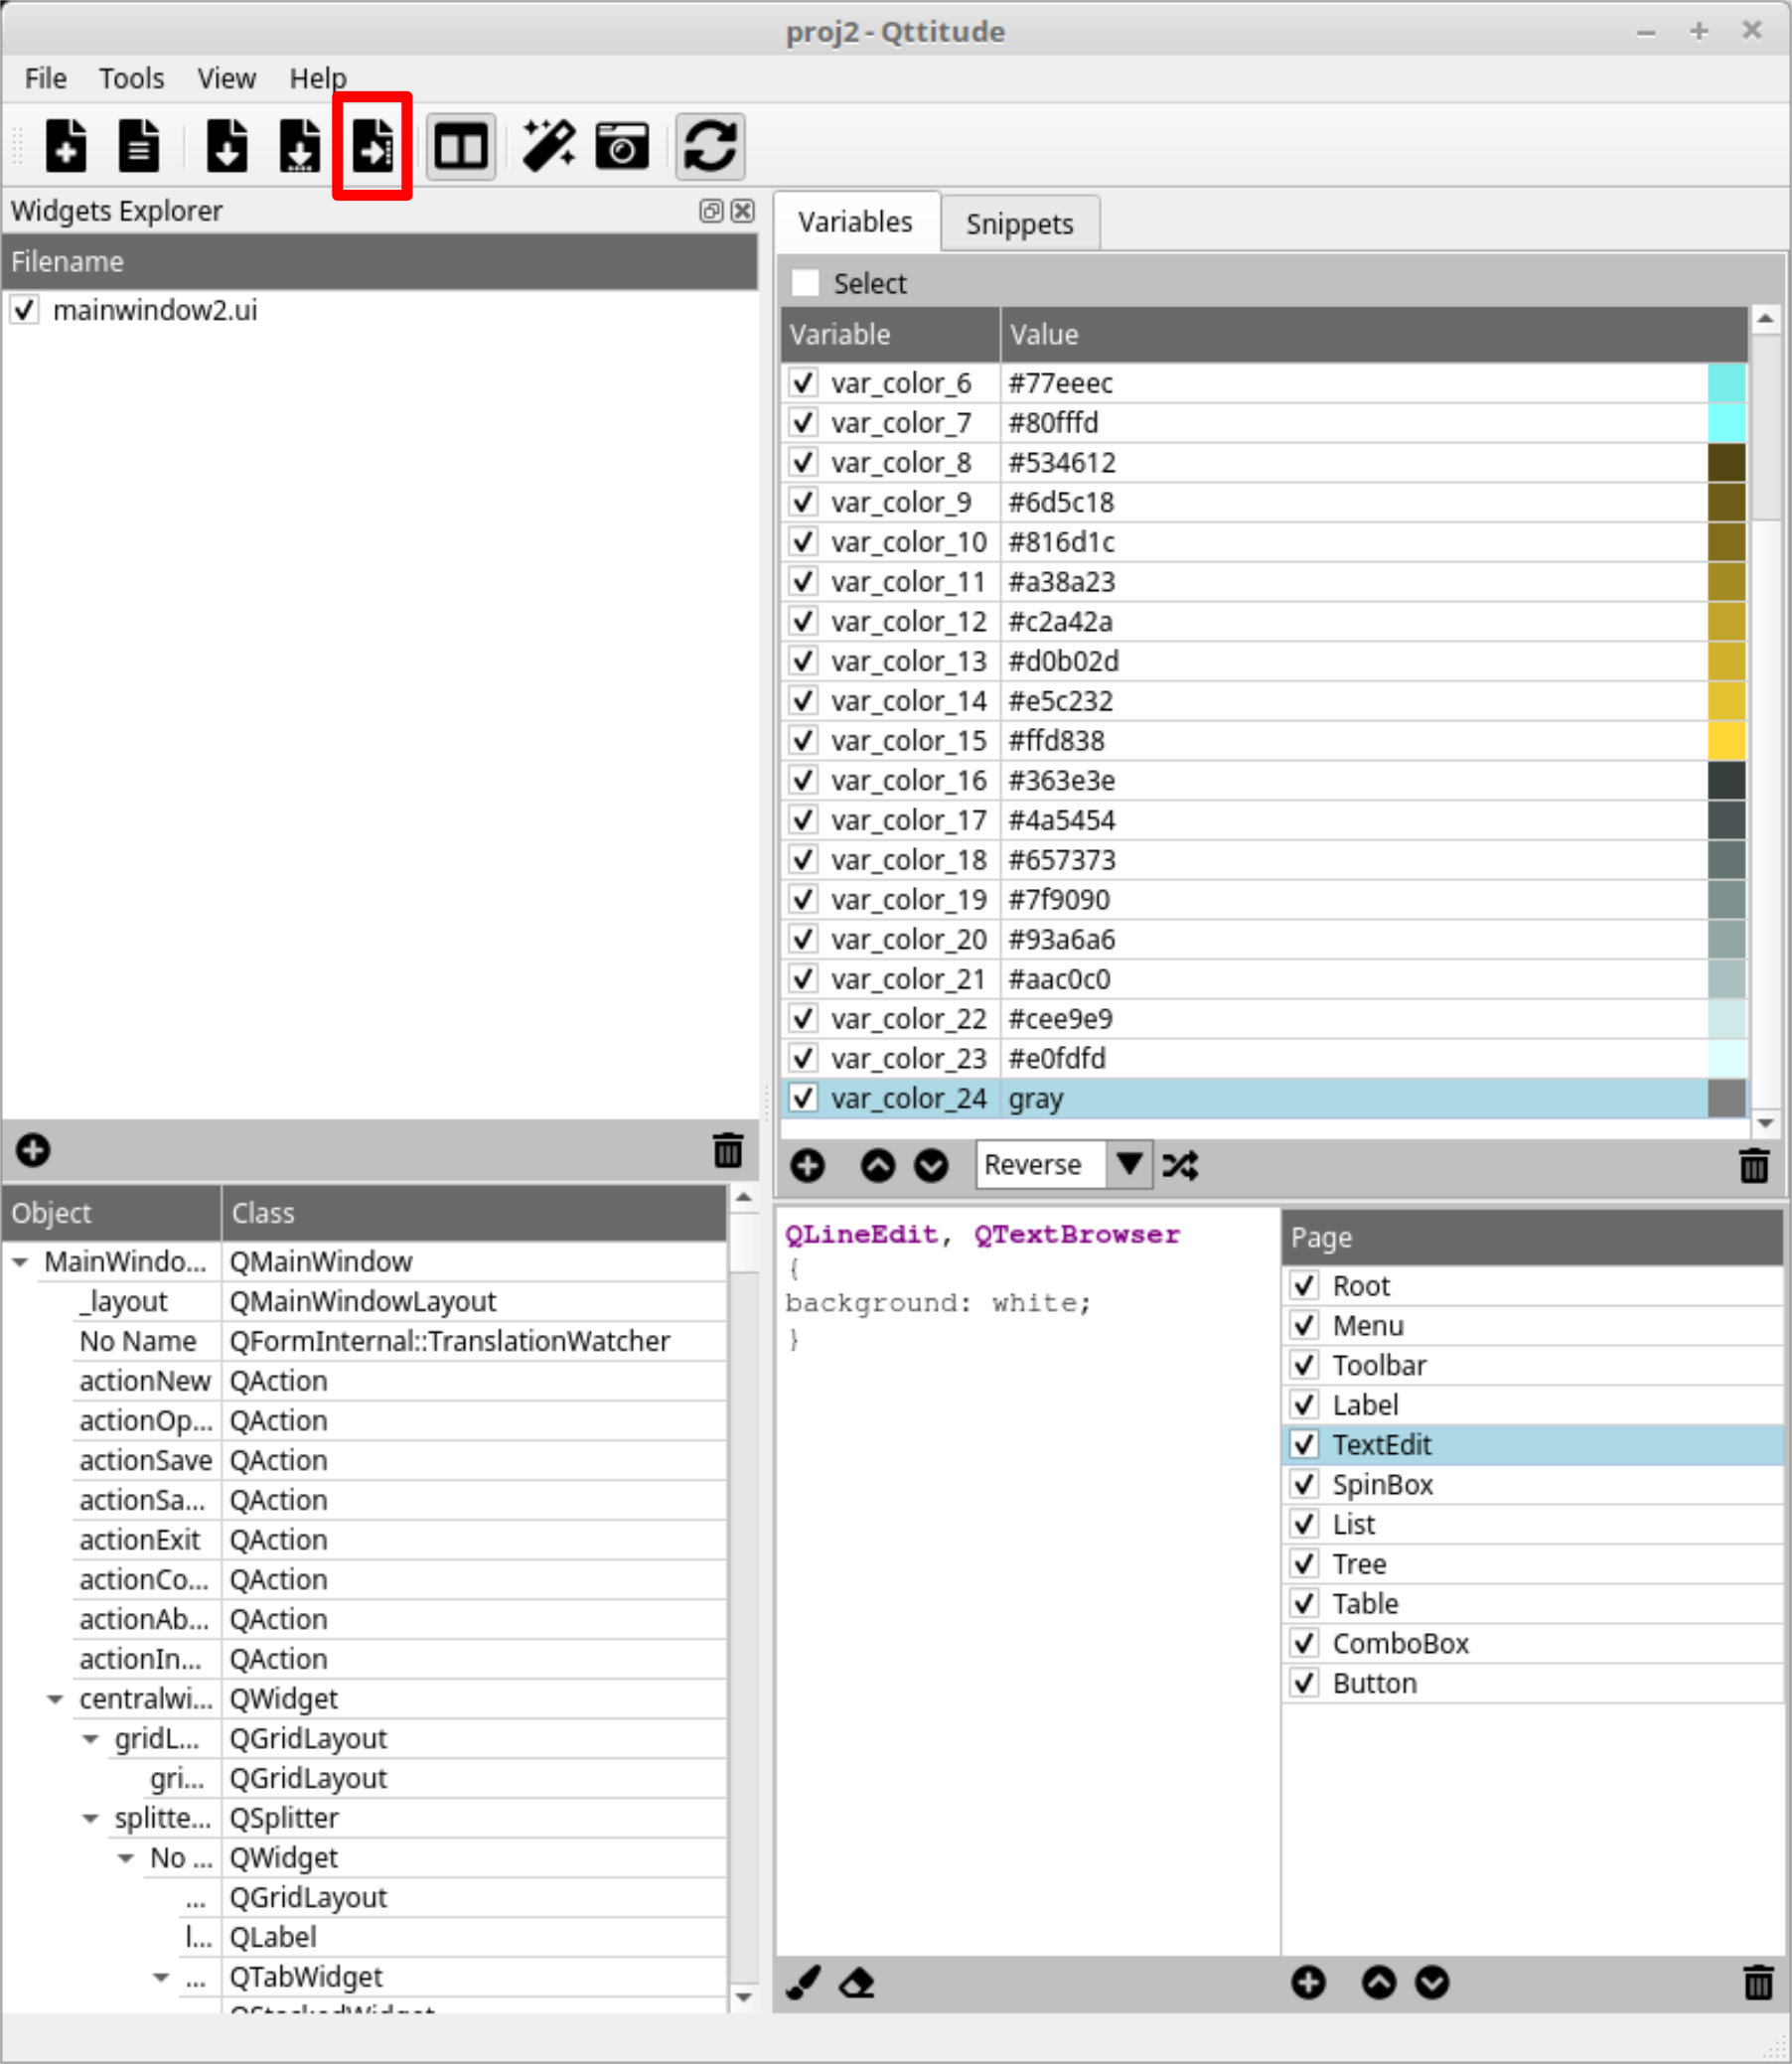Click the paintbrush icon below the editor
Screen dimensions: 1792x2064
803,1982
